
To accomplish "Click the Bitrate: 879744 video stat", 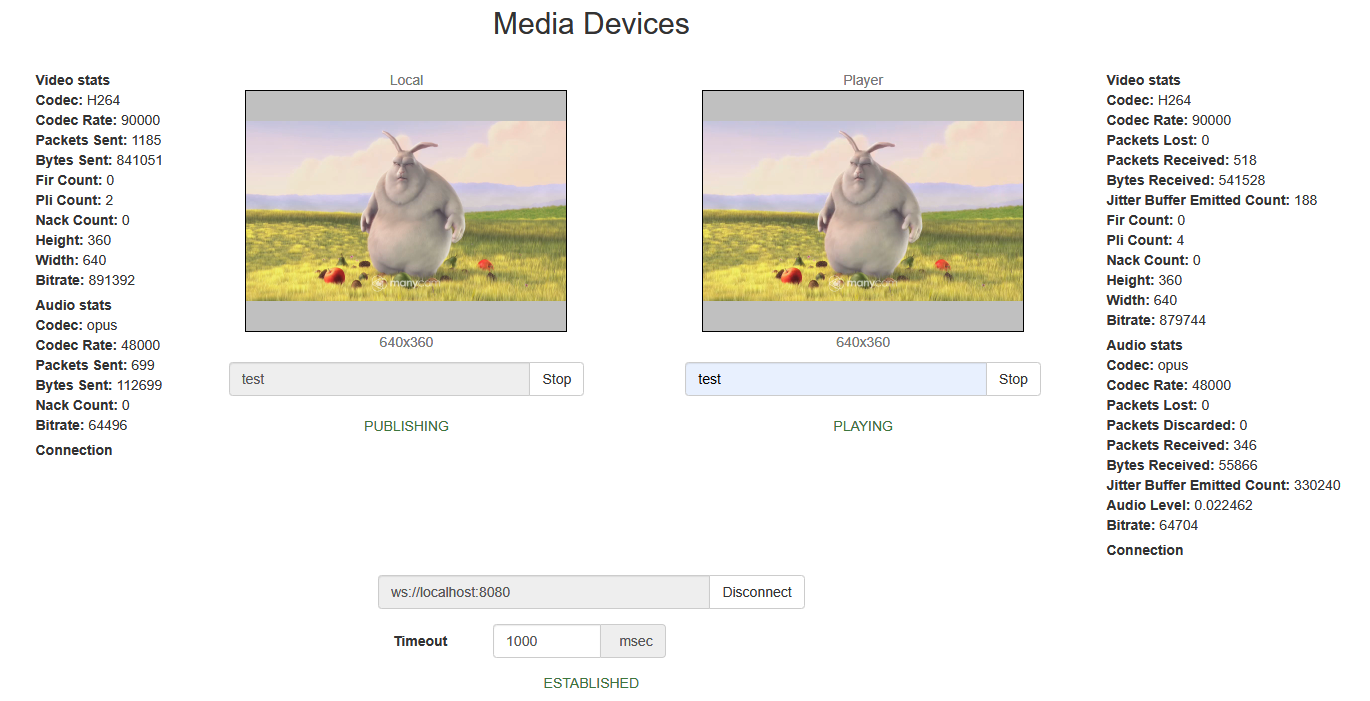I will click(1156, 320).
